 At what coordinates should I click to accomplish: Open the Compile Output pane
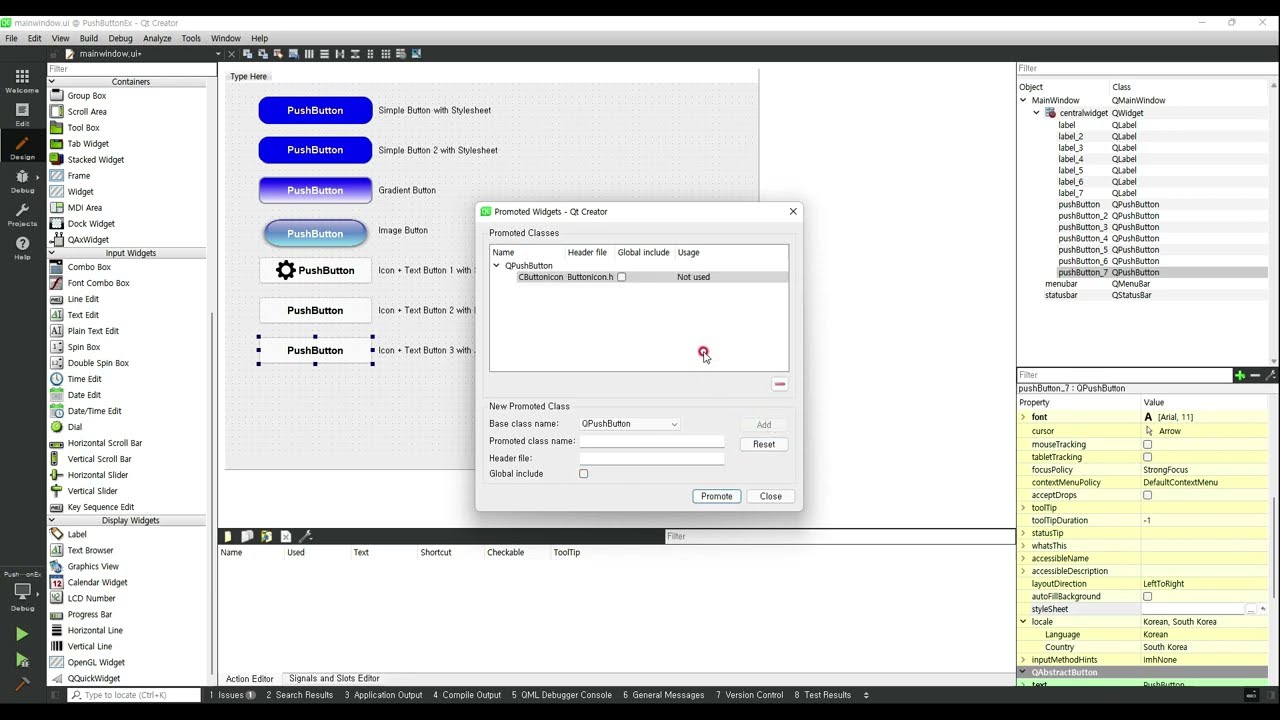(x=467, y=695)
